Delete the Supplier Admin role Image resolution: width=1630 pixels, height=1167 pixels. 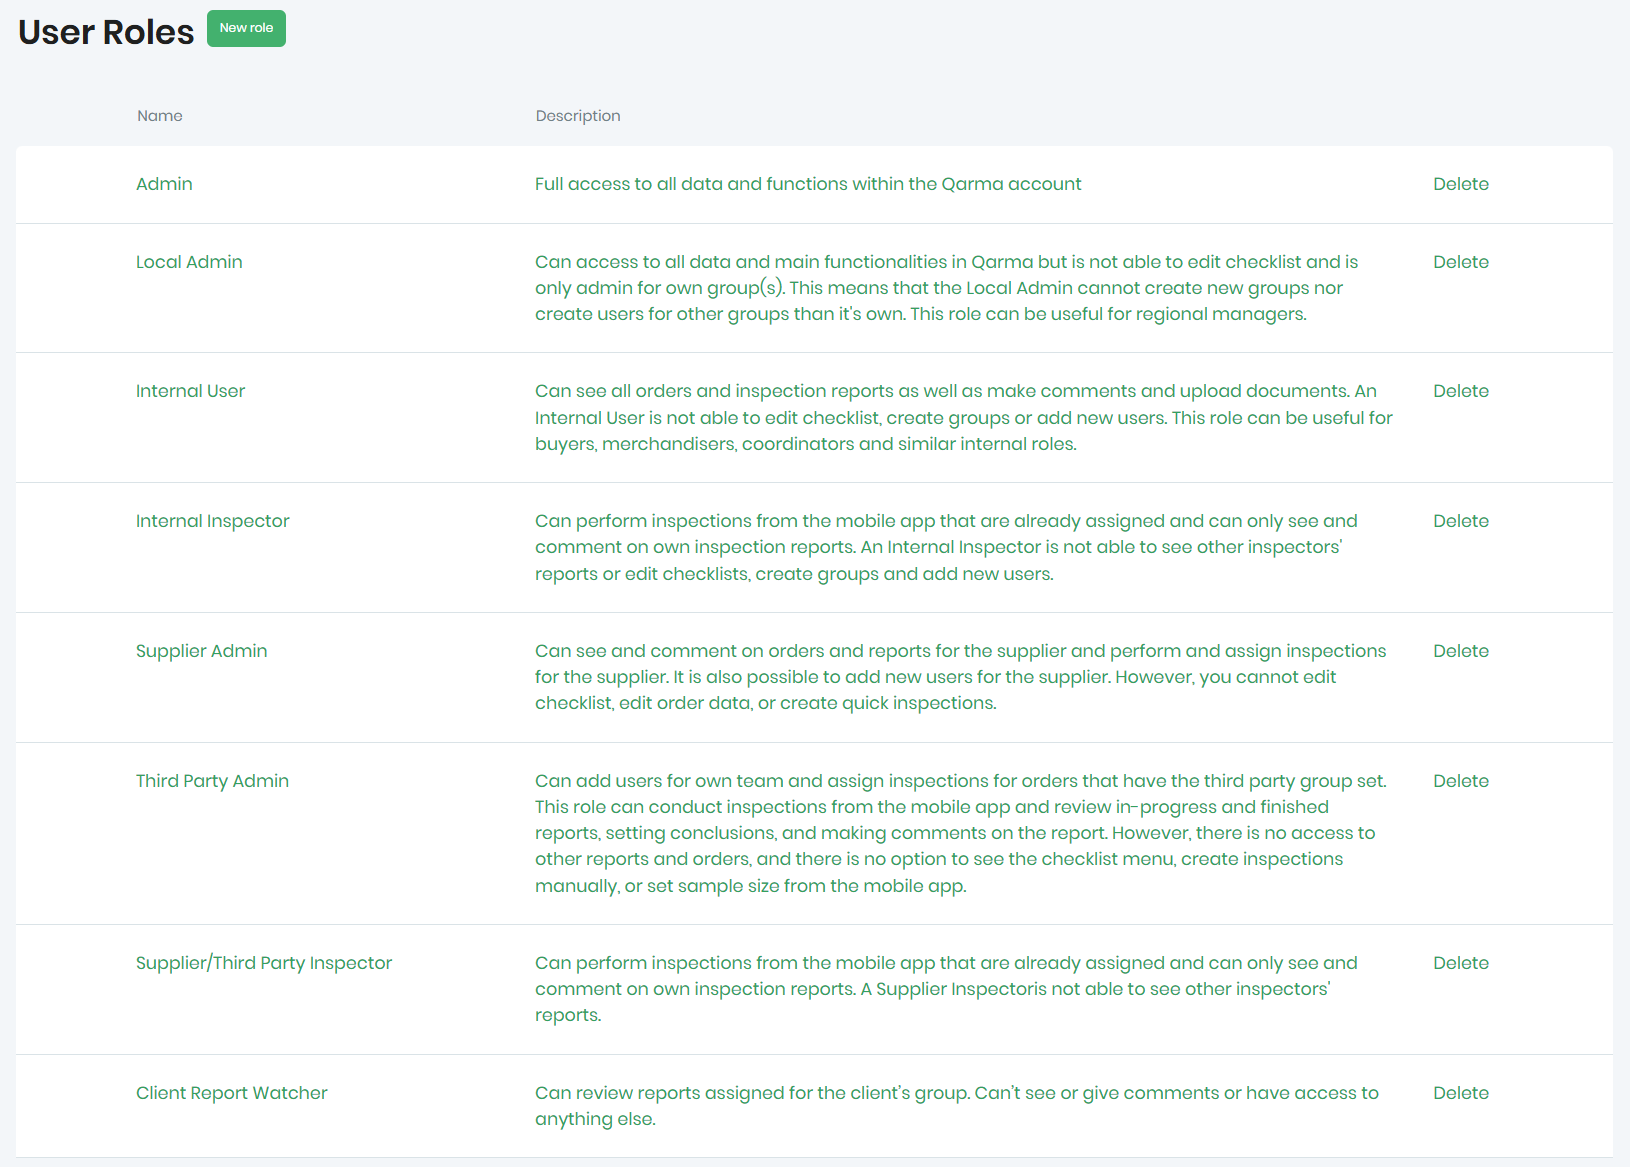tap(1461, 651)
